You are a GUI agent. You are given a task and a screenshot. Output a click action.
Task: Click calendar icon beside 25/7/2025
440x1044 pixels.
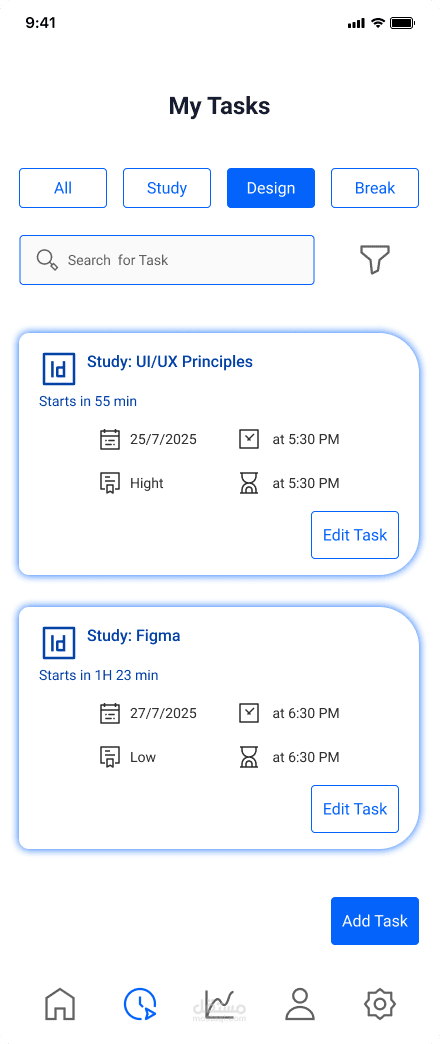(110, 439)
